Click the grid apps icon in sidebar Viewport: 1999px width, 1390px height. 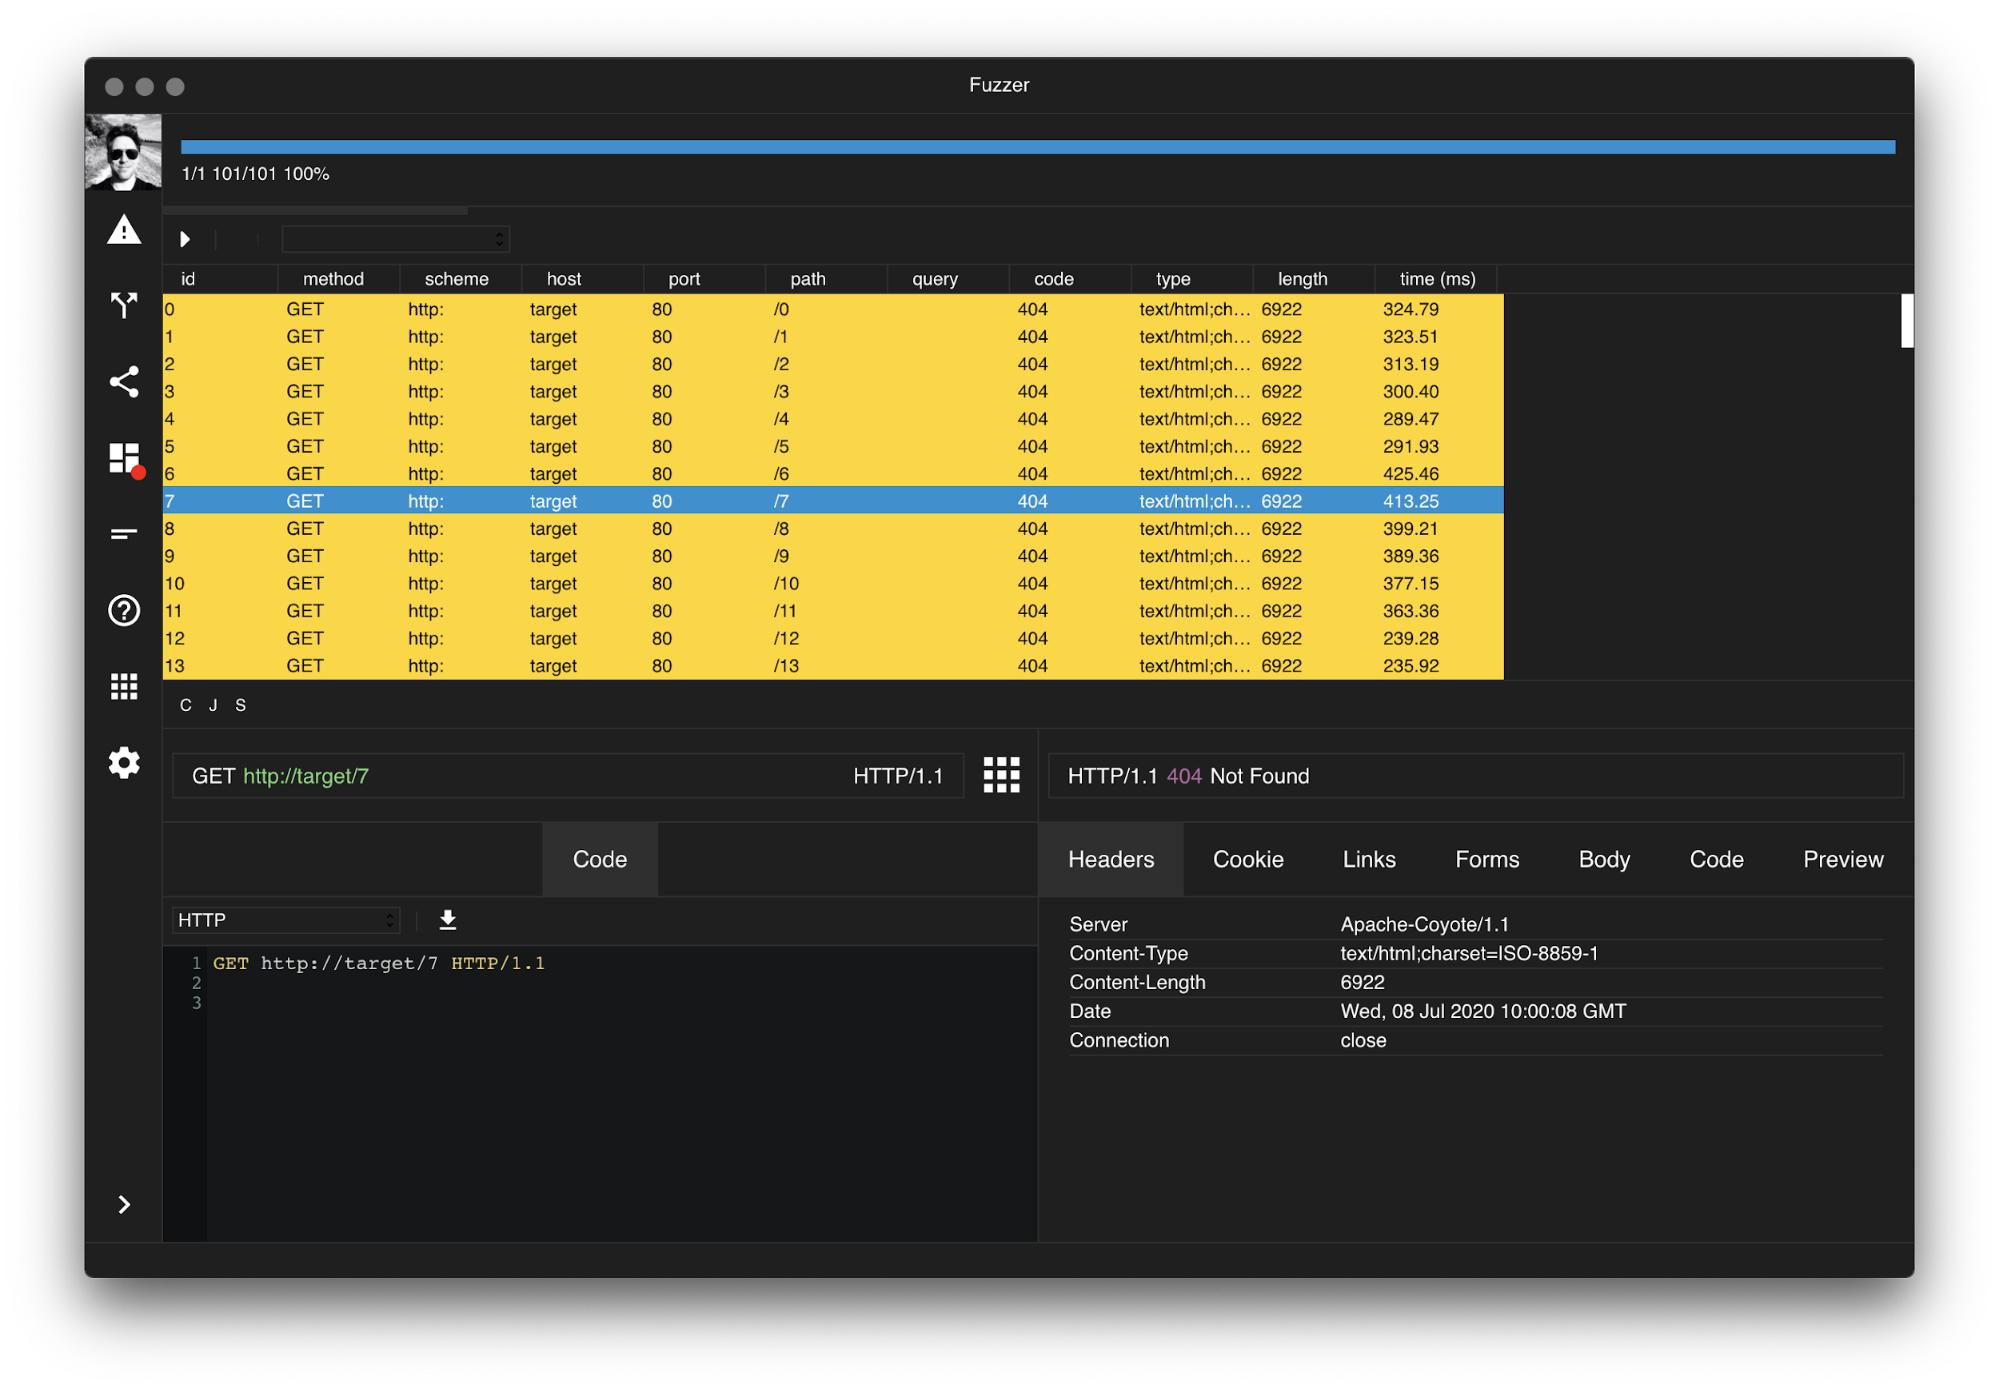point(124,686)
